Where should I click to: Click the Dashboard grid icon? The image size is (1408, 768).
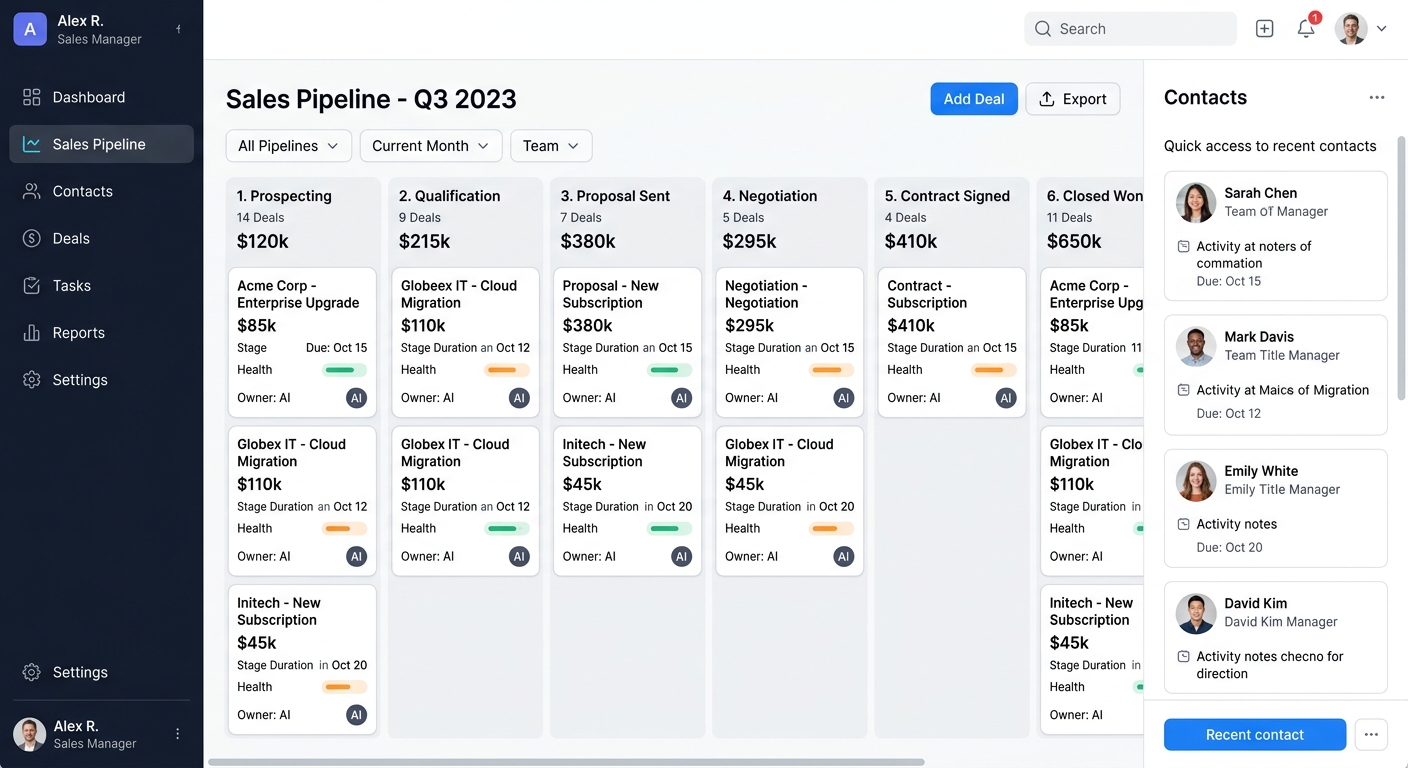[x=32, y=97]
